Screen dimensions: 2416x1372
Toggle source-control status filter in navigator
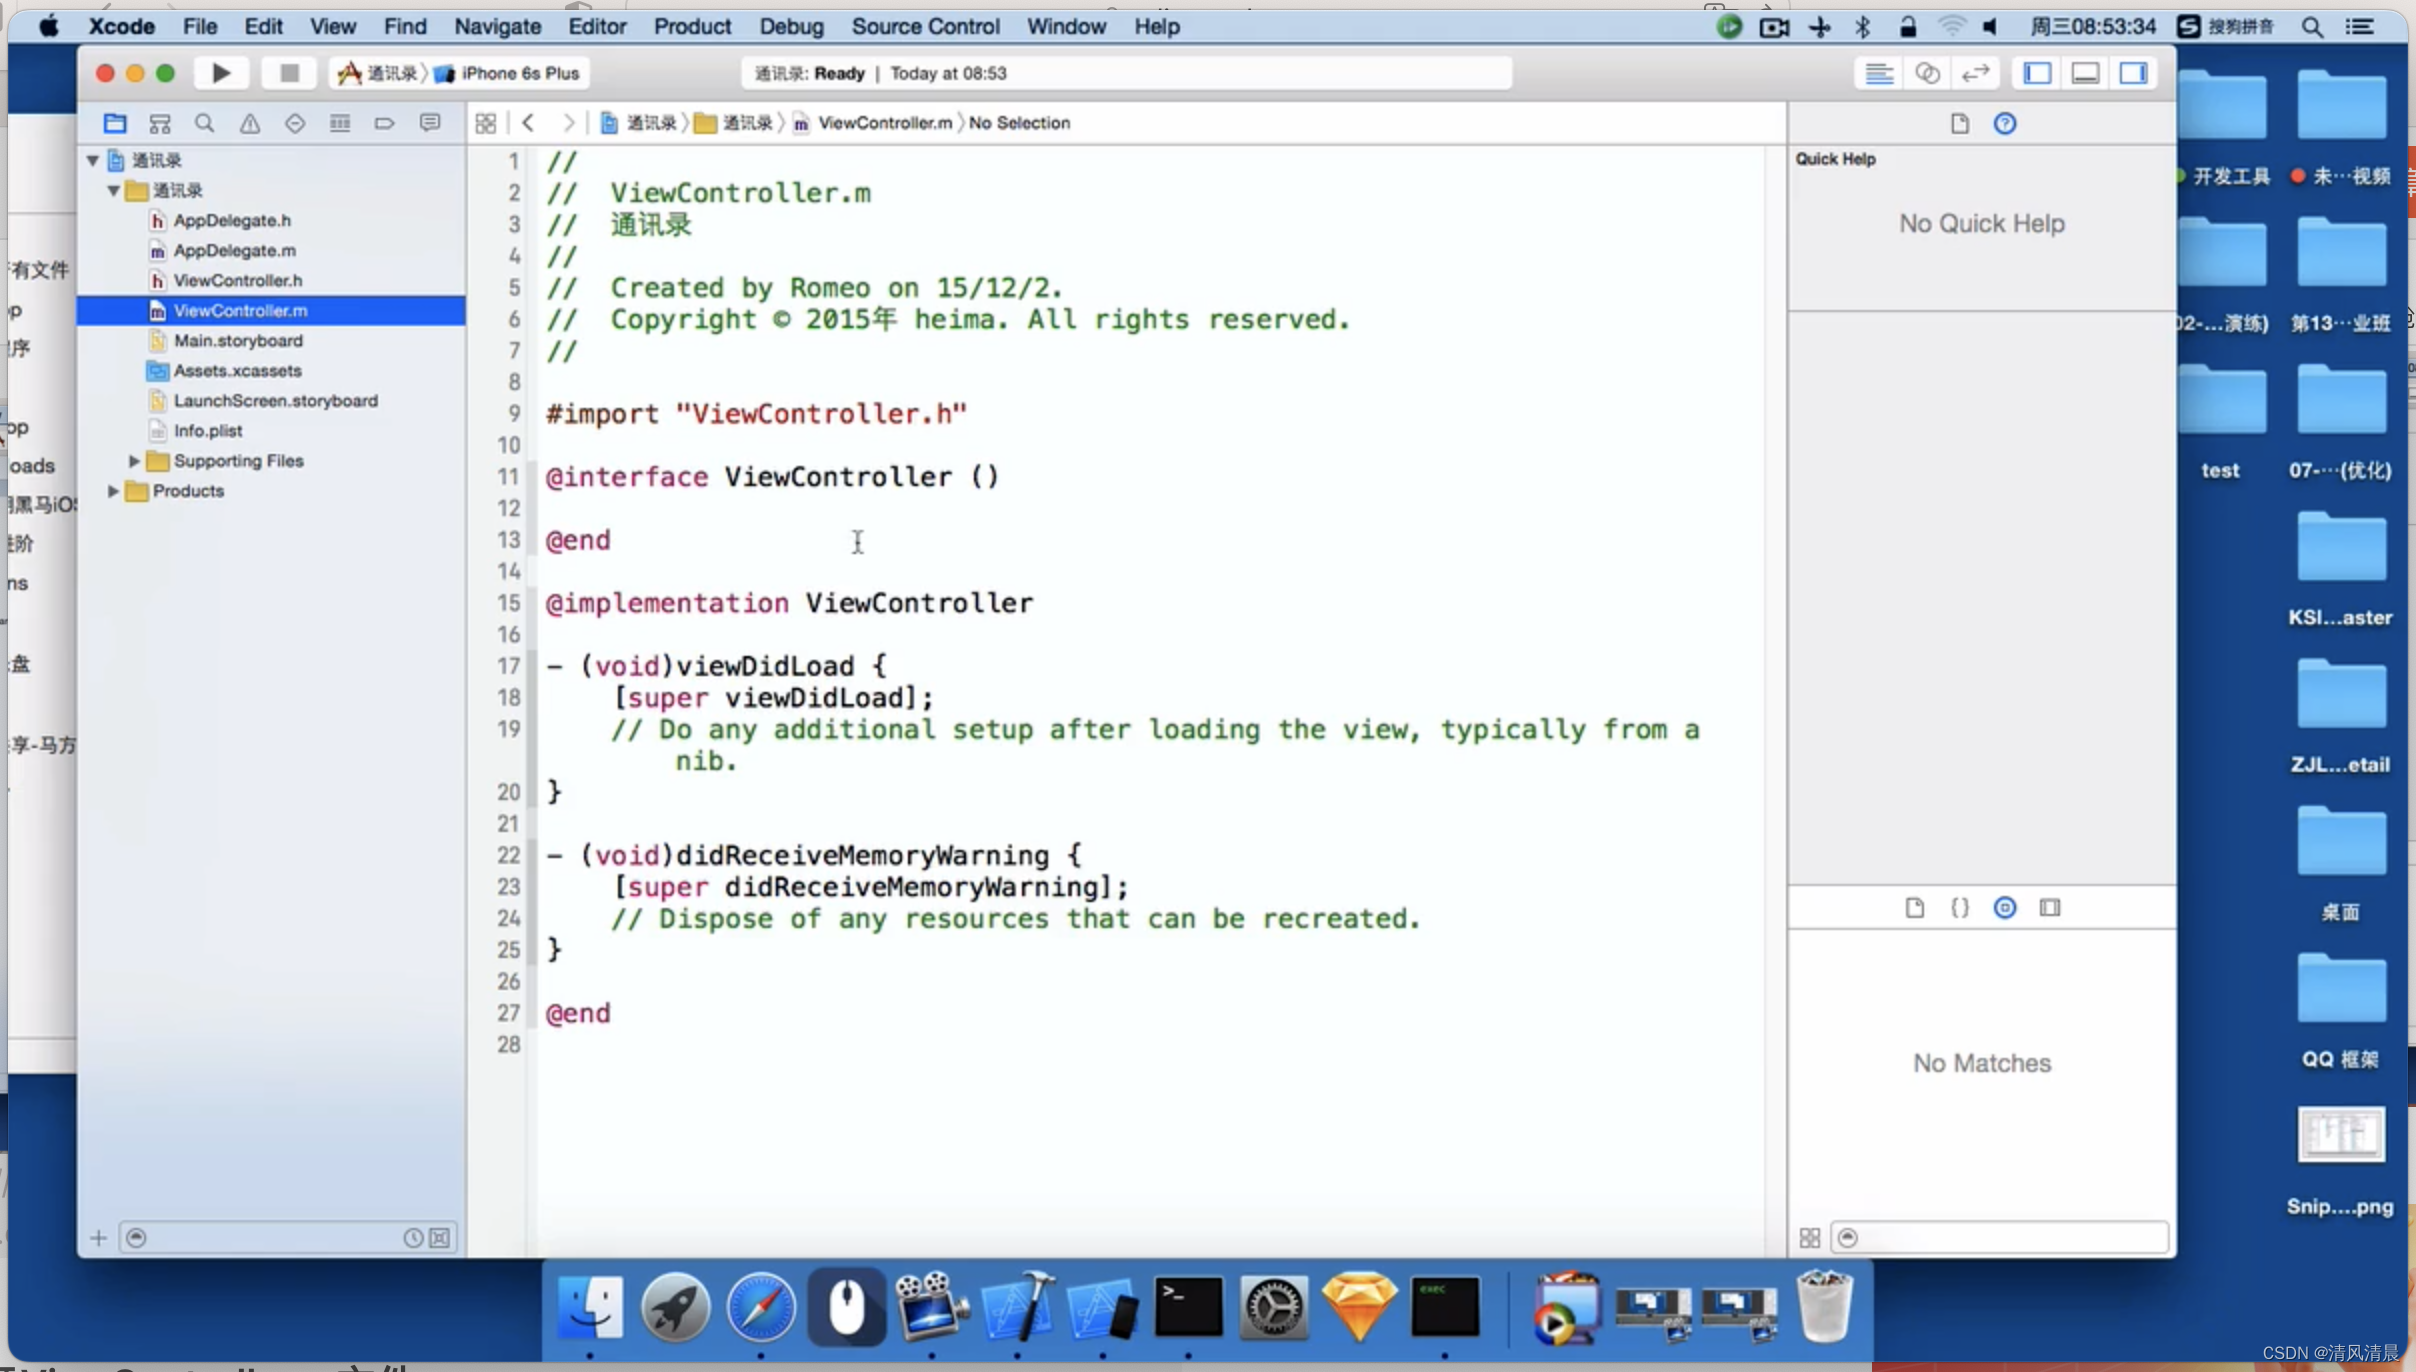(x=440, y=1238)
